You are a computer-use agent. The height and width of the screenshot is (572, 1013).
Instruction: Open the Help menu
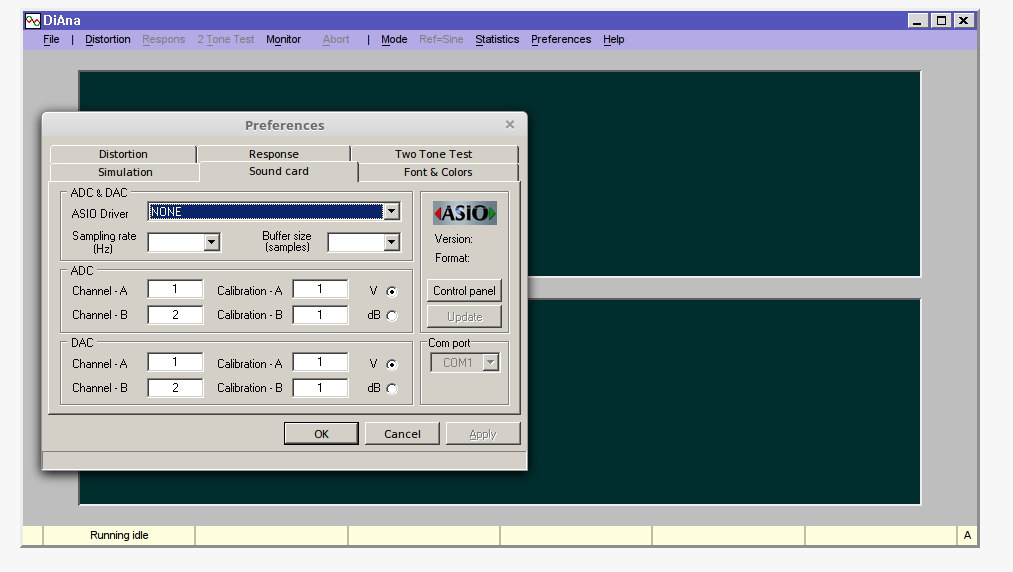(x=614, y=39)
